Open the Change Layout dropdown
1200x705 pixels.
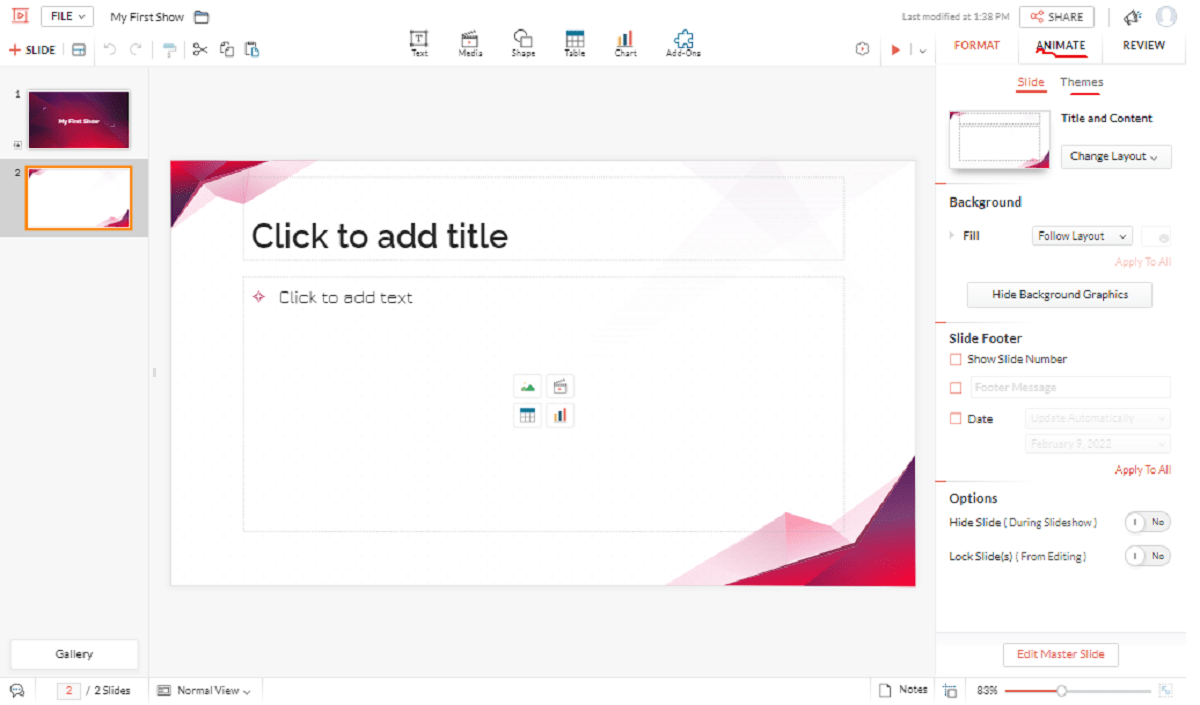(x=1115, y=156)
